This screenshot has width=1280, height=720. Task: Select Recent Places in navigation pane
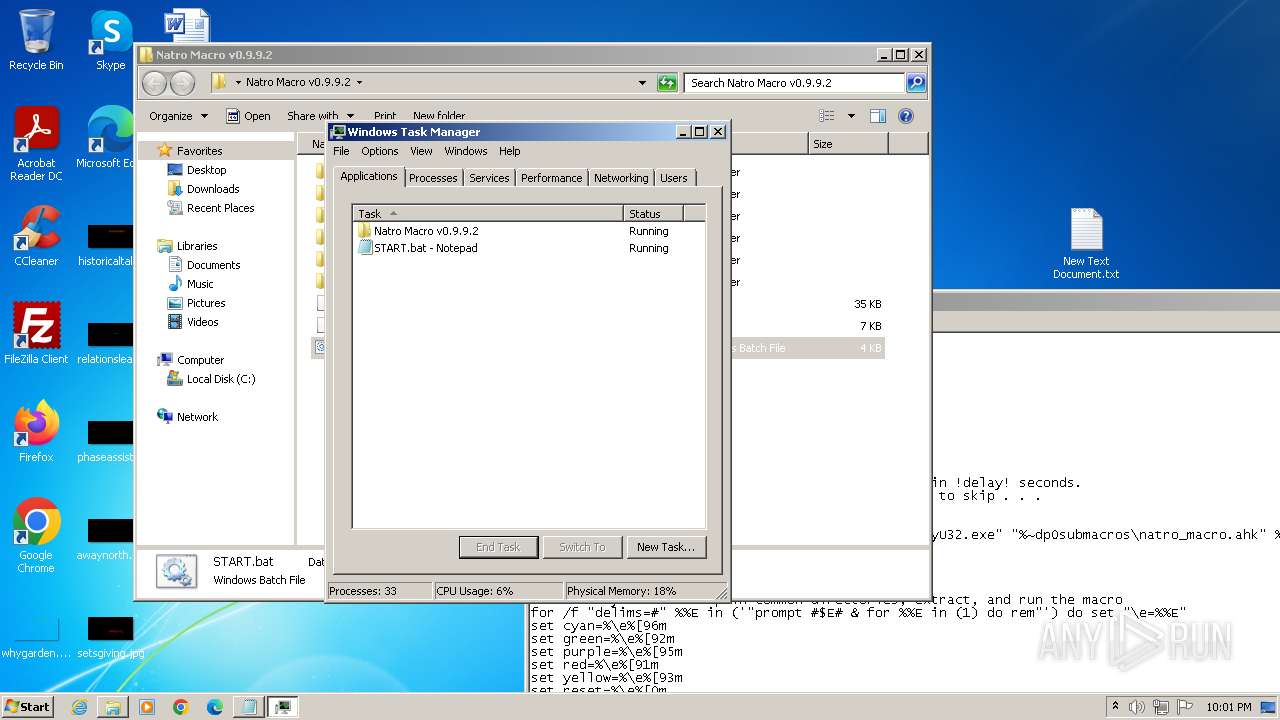click(x=220, y=208)
